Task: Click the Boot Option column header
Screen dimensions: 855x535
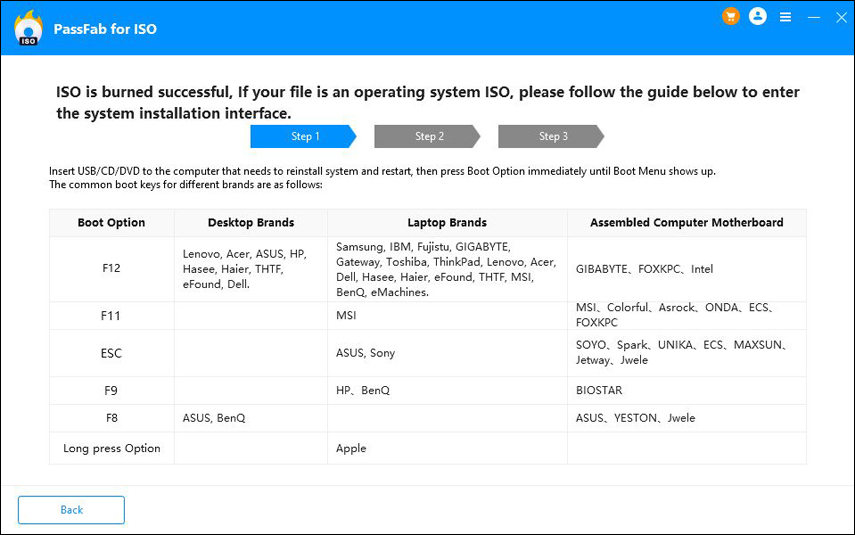Action: [112, 223]
